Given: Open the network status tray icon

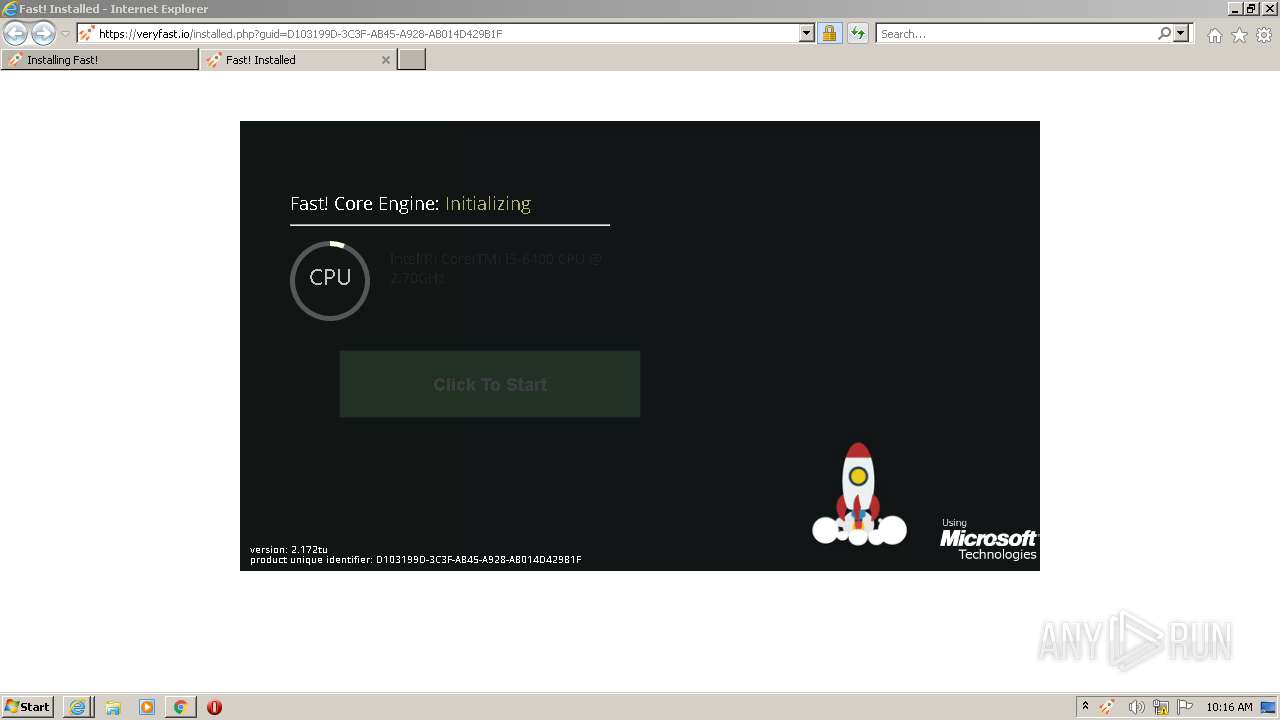Looking at the screenshot, I should (x=1161, y=707).
